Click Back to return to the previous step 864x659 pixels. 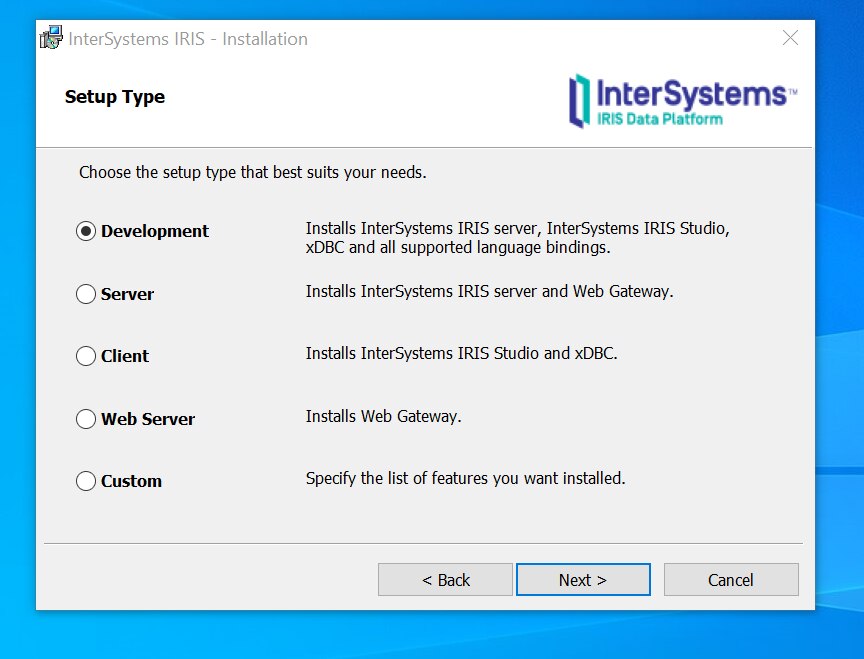coord(444,579)
